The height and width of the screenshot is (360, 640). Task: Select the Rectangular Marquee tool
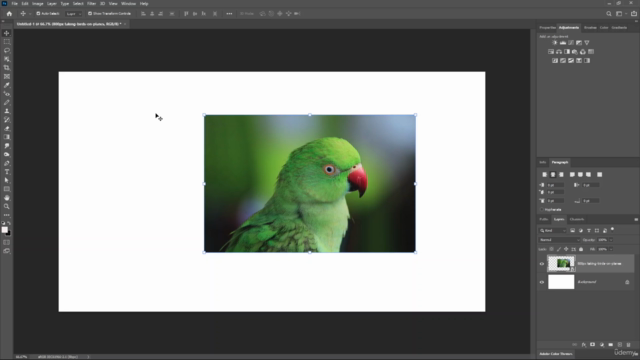[x=7, y=42]
